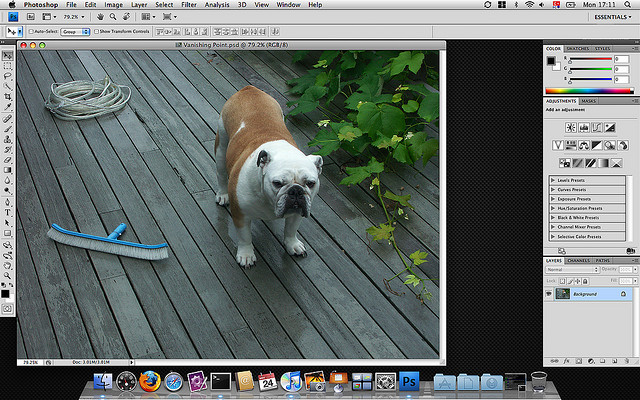Switch to the Channels tab
The image size is (640, 400).
pos(578,260)
